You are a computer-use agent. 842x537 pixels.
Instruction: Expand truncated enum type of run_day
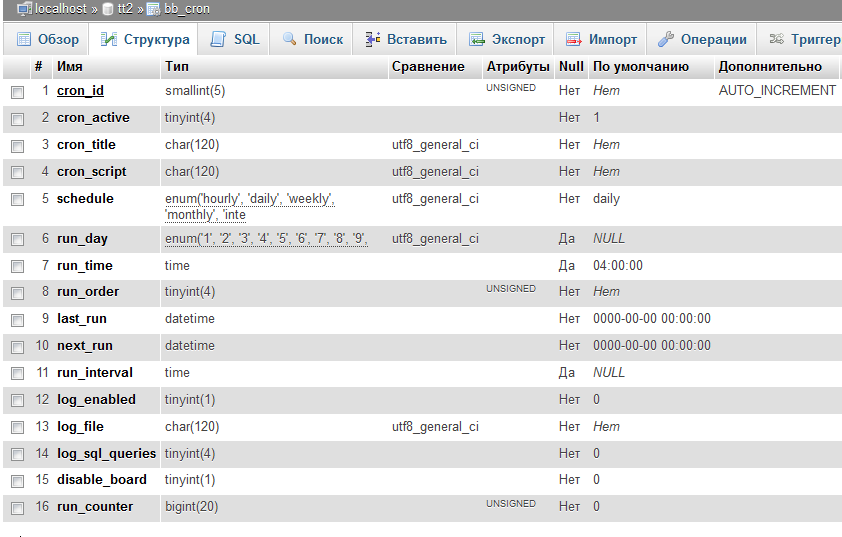pos(266,239)
